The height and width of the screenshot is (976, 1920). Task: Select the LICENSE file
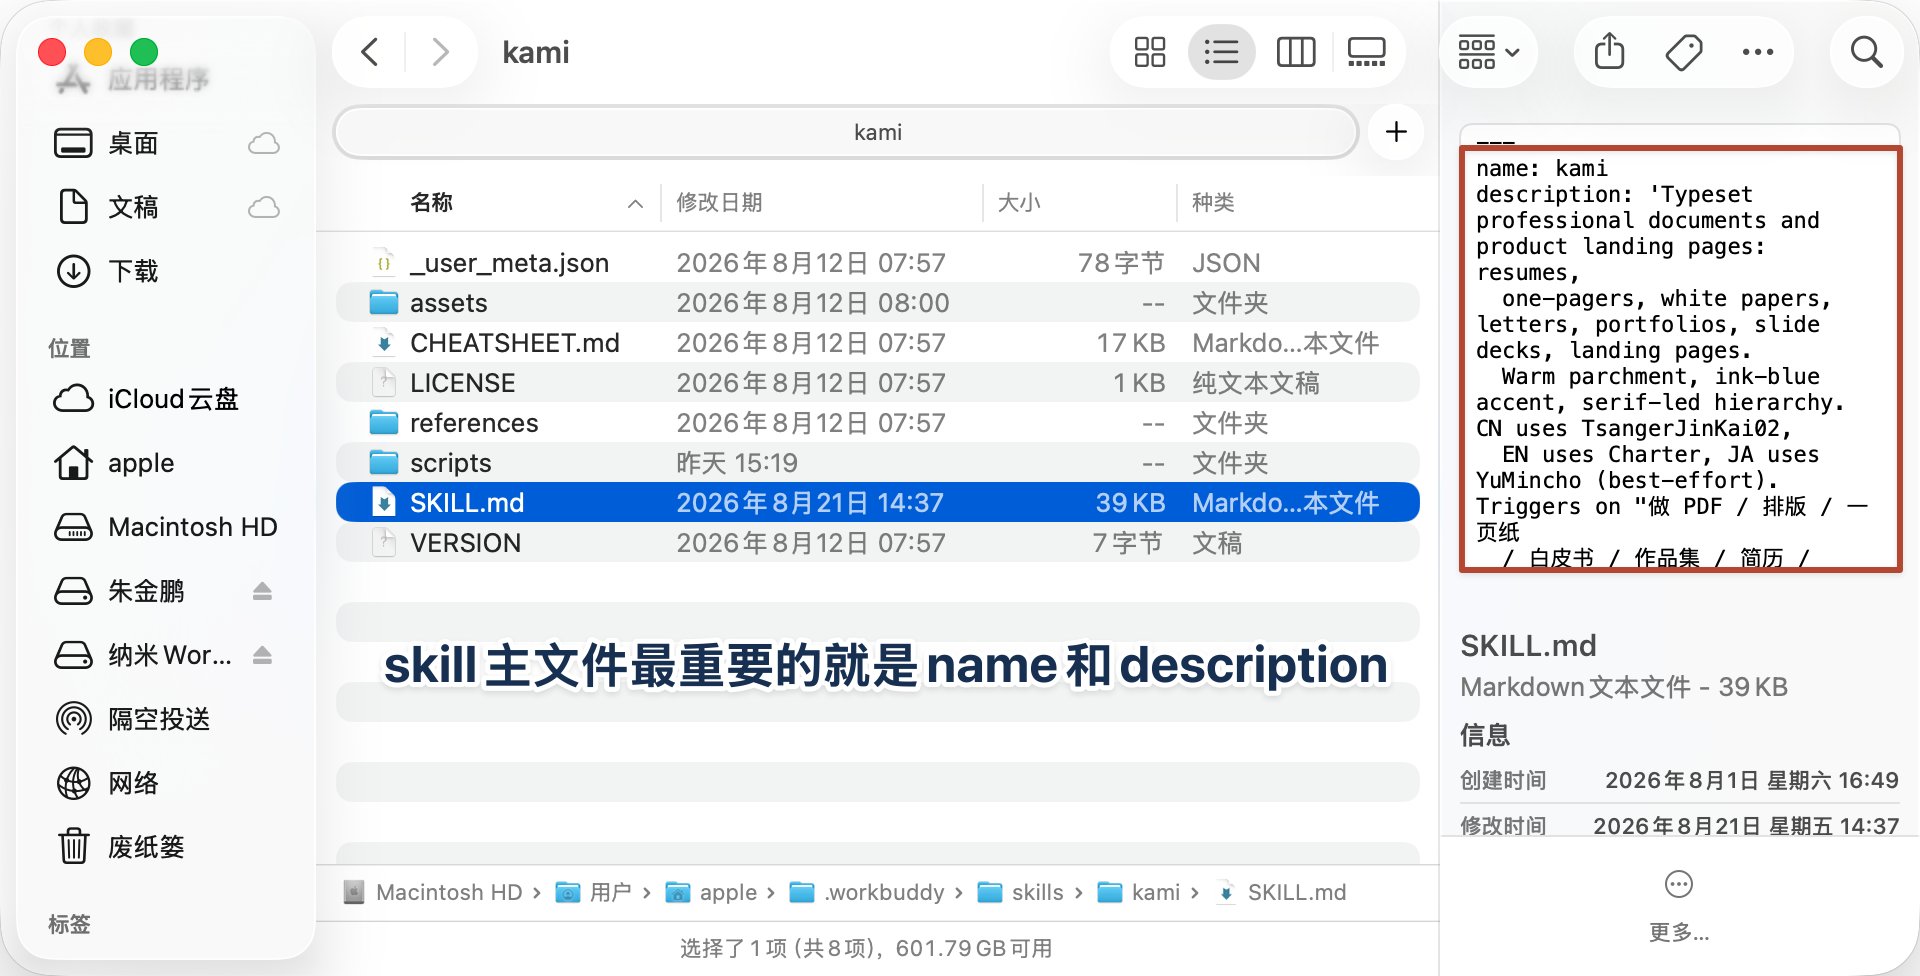click(x=877, y=383)
